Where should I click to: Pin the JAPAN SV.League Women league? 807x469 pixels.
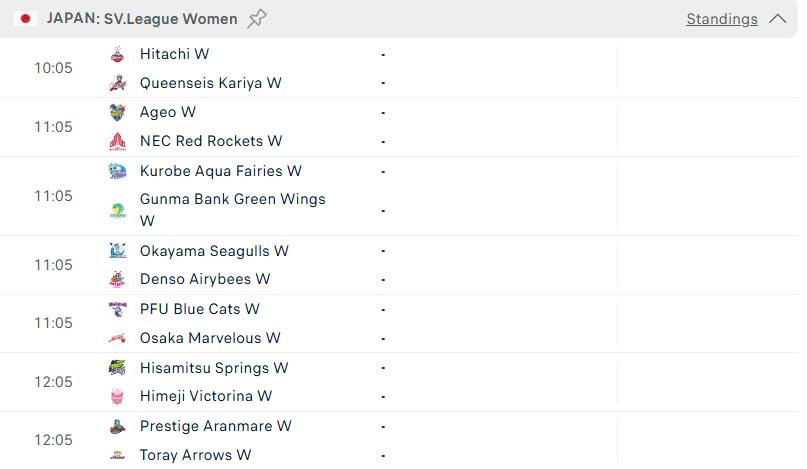click(257, 19)
